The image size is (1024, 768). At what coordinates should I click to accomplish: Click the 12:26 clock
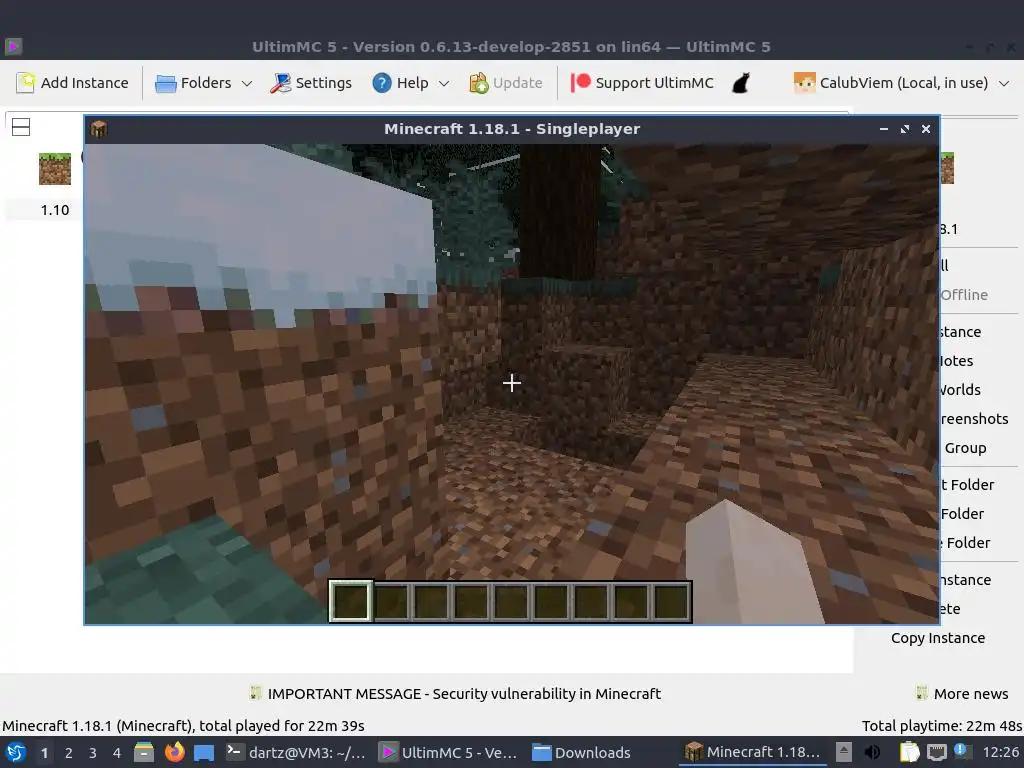[1000, 752]
